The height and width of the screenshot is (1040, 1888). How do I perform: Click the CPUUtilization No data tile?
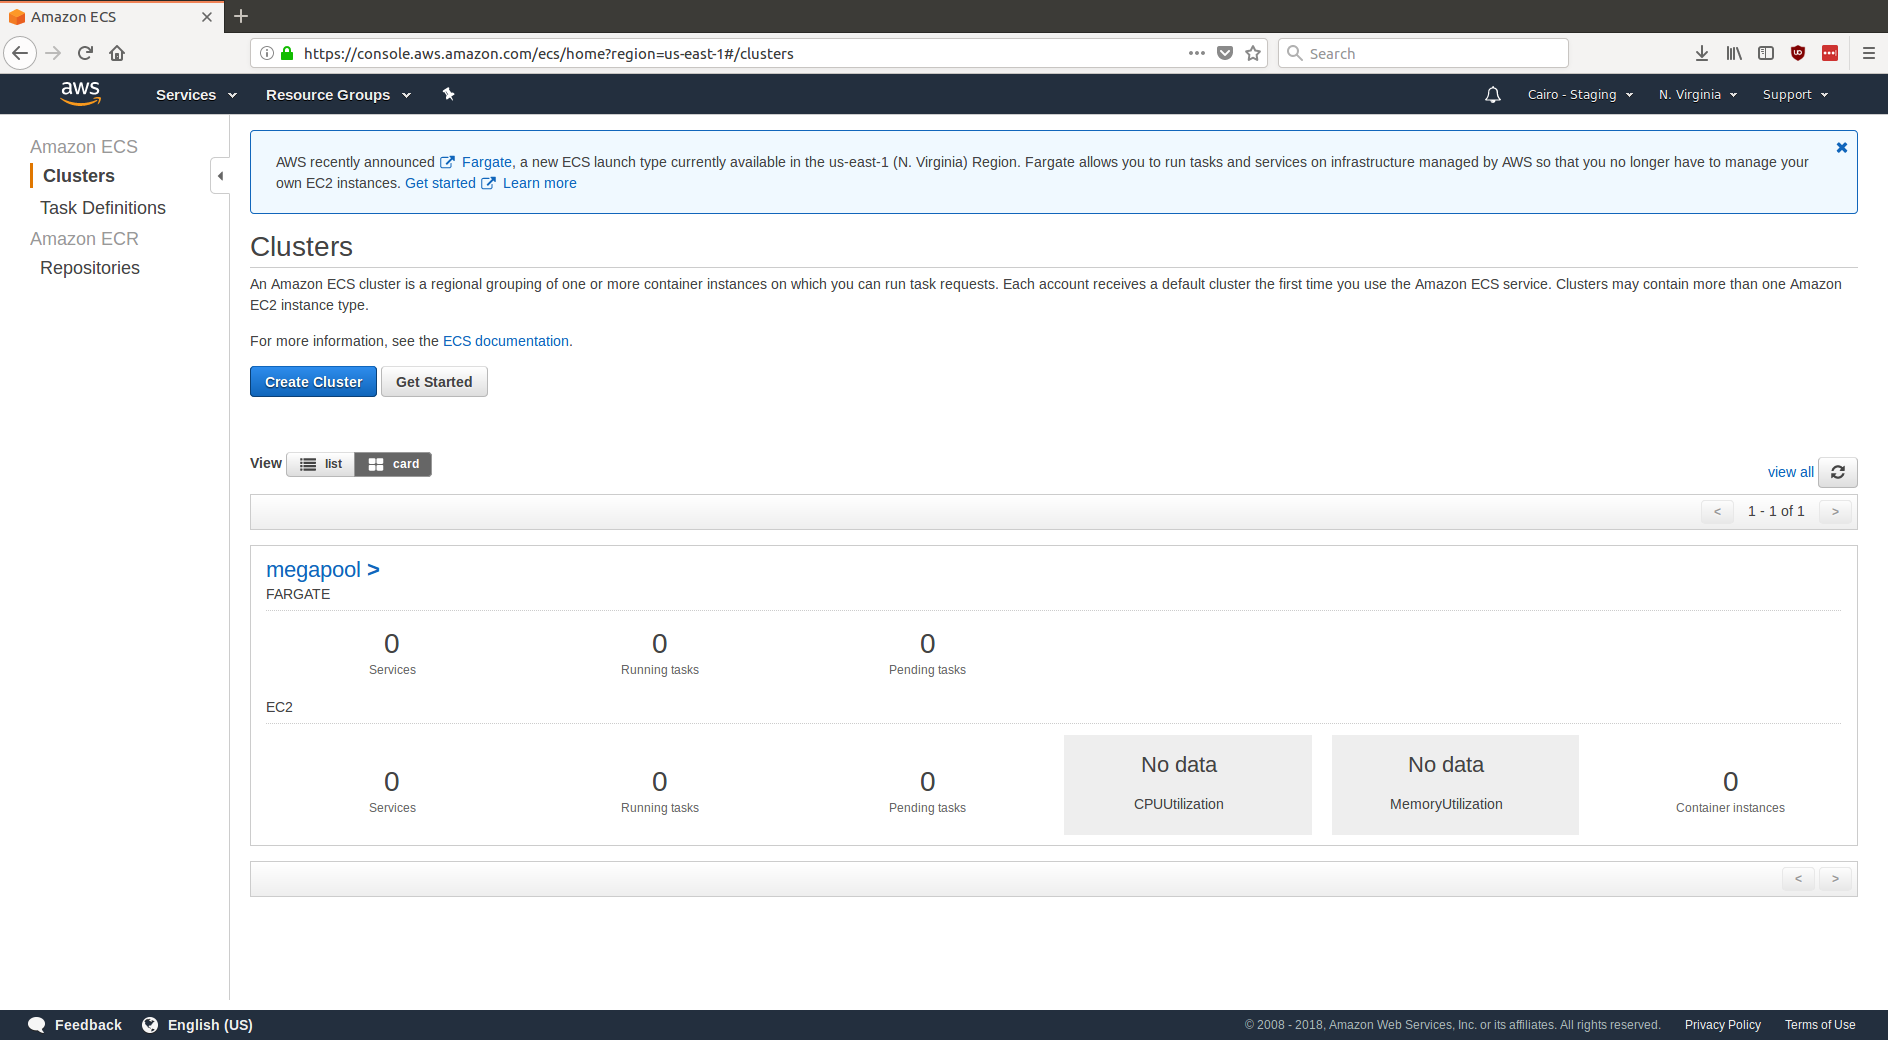(1187, 785)
